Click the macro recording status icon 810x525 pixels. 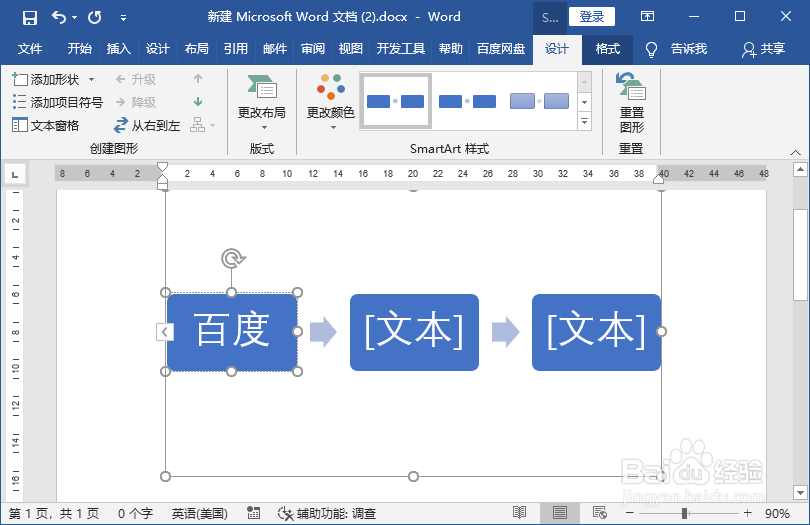click(254, 513)
